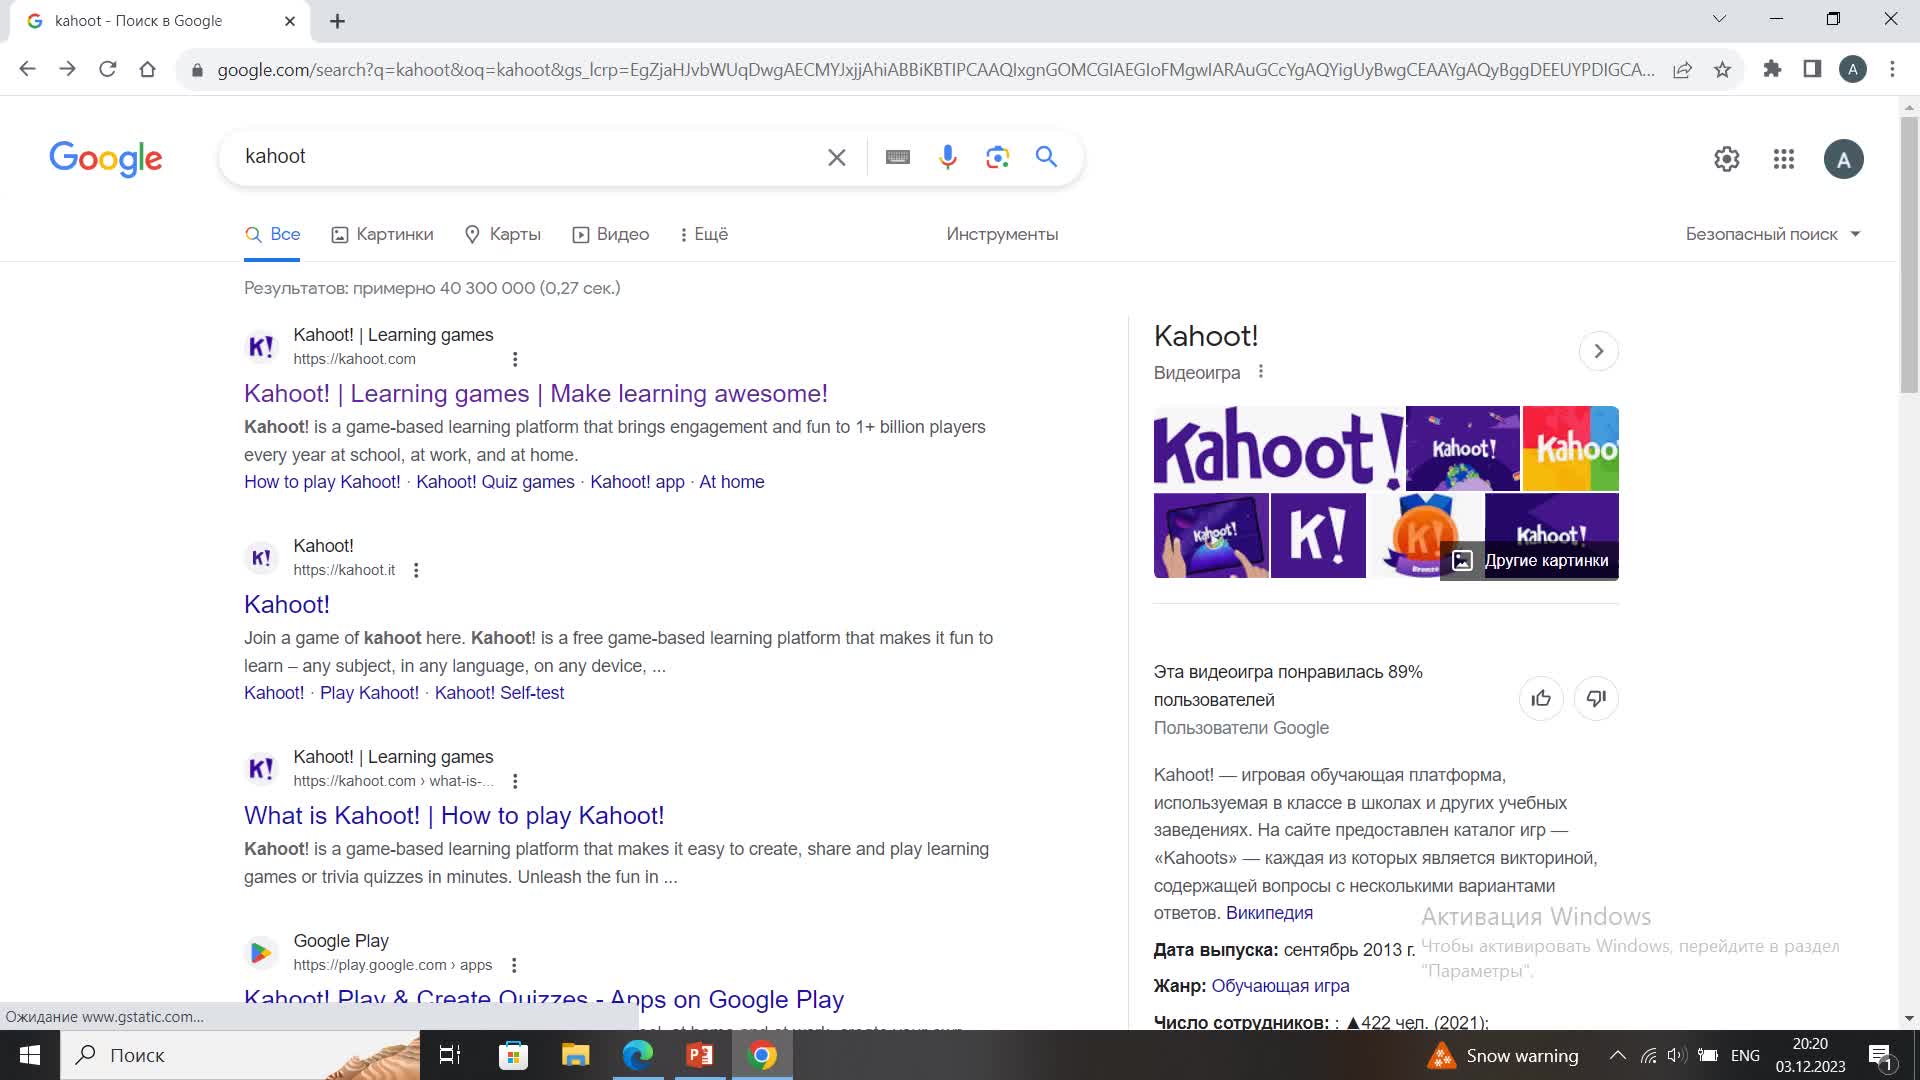Screen dimensions: 1920x1080
Task: Expand the Kahoot! knowledge panel arrow
Action: (x=1598, y=351)
